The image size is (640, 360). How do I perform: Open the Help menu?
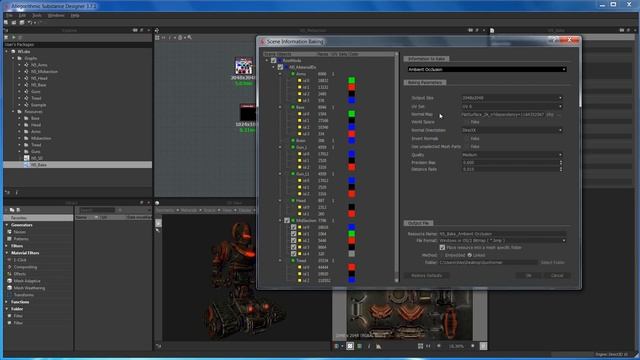pos(75,16)
